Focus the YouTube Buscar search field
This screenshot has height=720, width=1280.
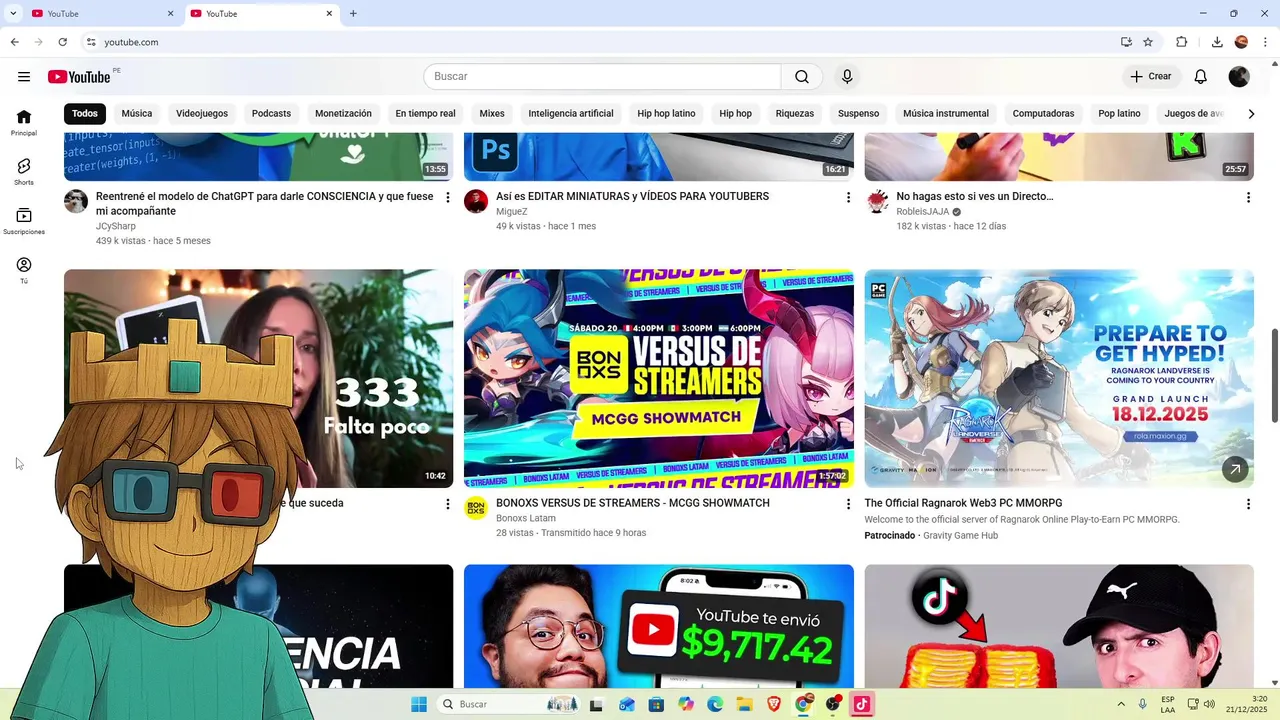pyautogui.click(x=602, y=77)
